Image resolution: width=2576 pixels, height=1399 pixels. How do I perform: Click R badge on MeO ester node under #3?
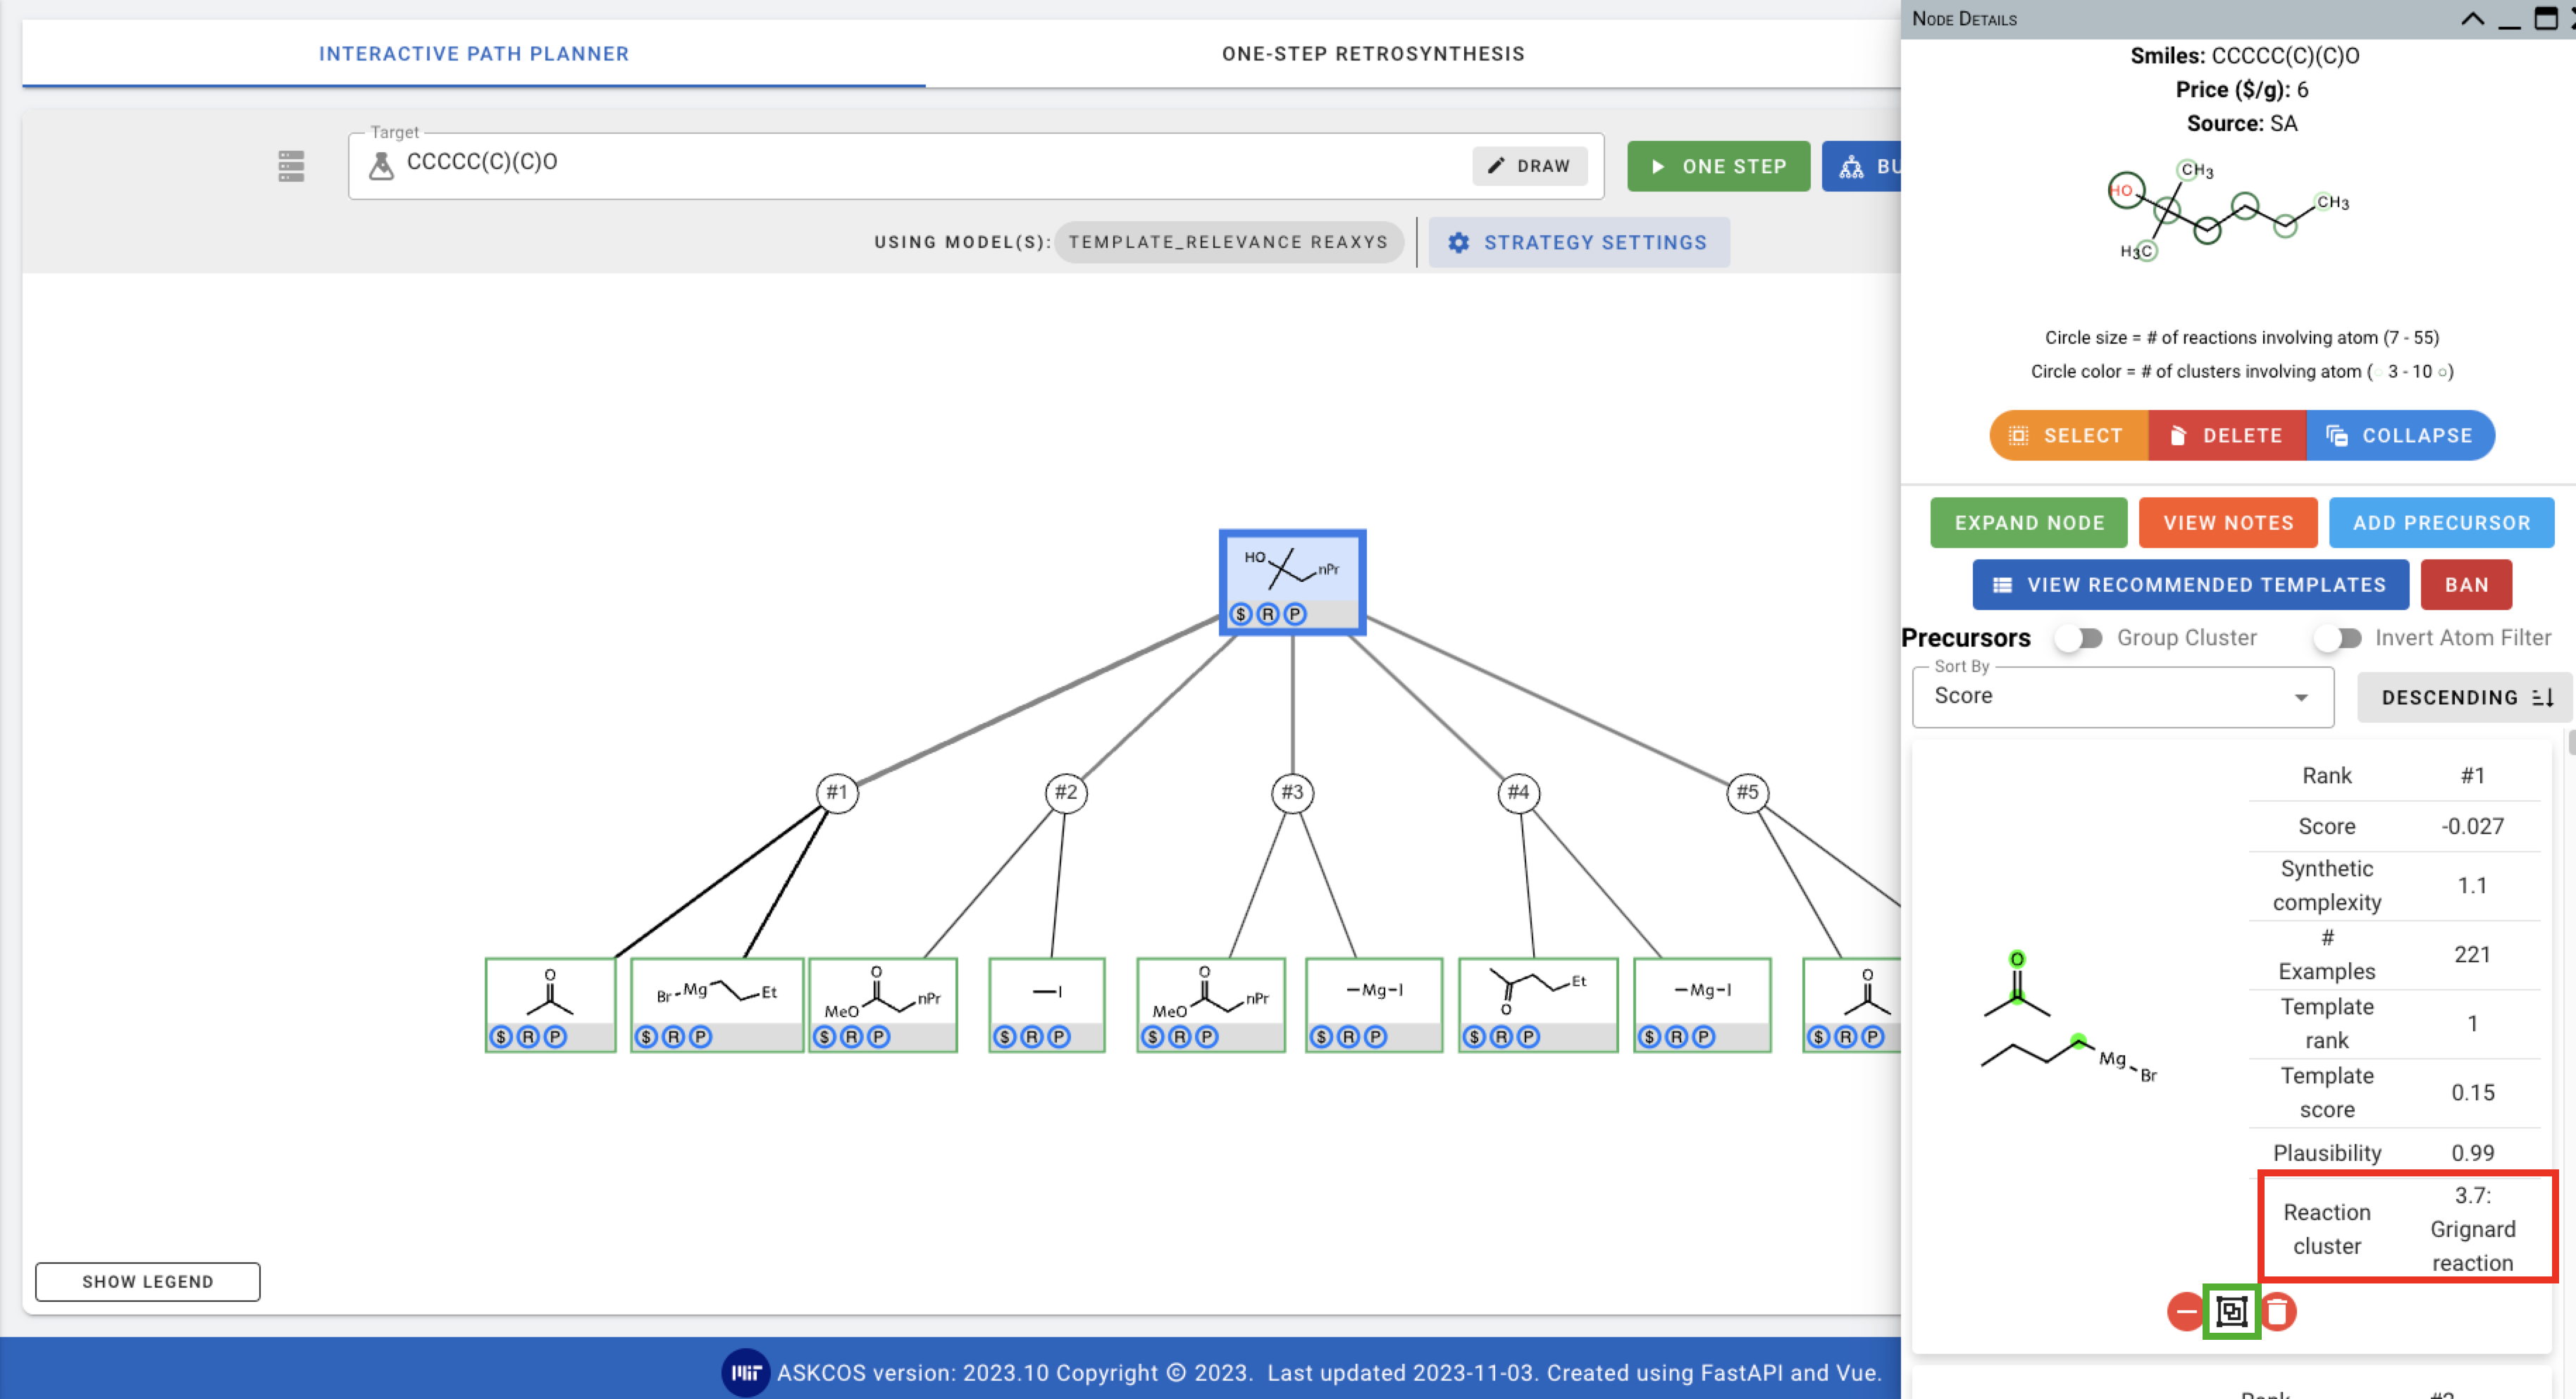click(x=1180, y=1037)
